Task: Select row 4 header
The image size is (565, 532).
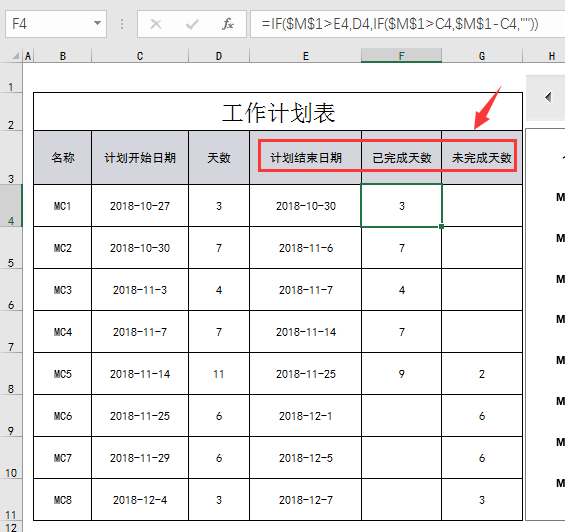Action: point(11,205)
